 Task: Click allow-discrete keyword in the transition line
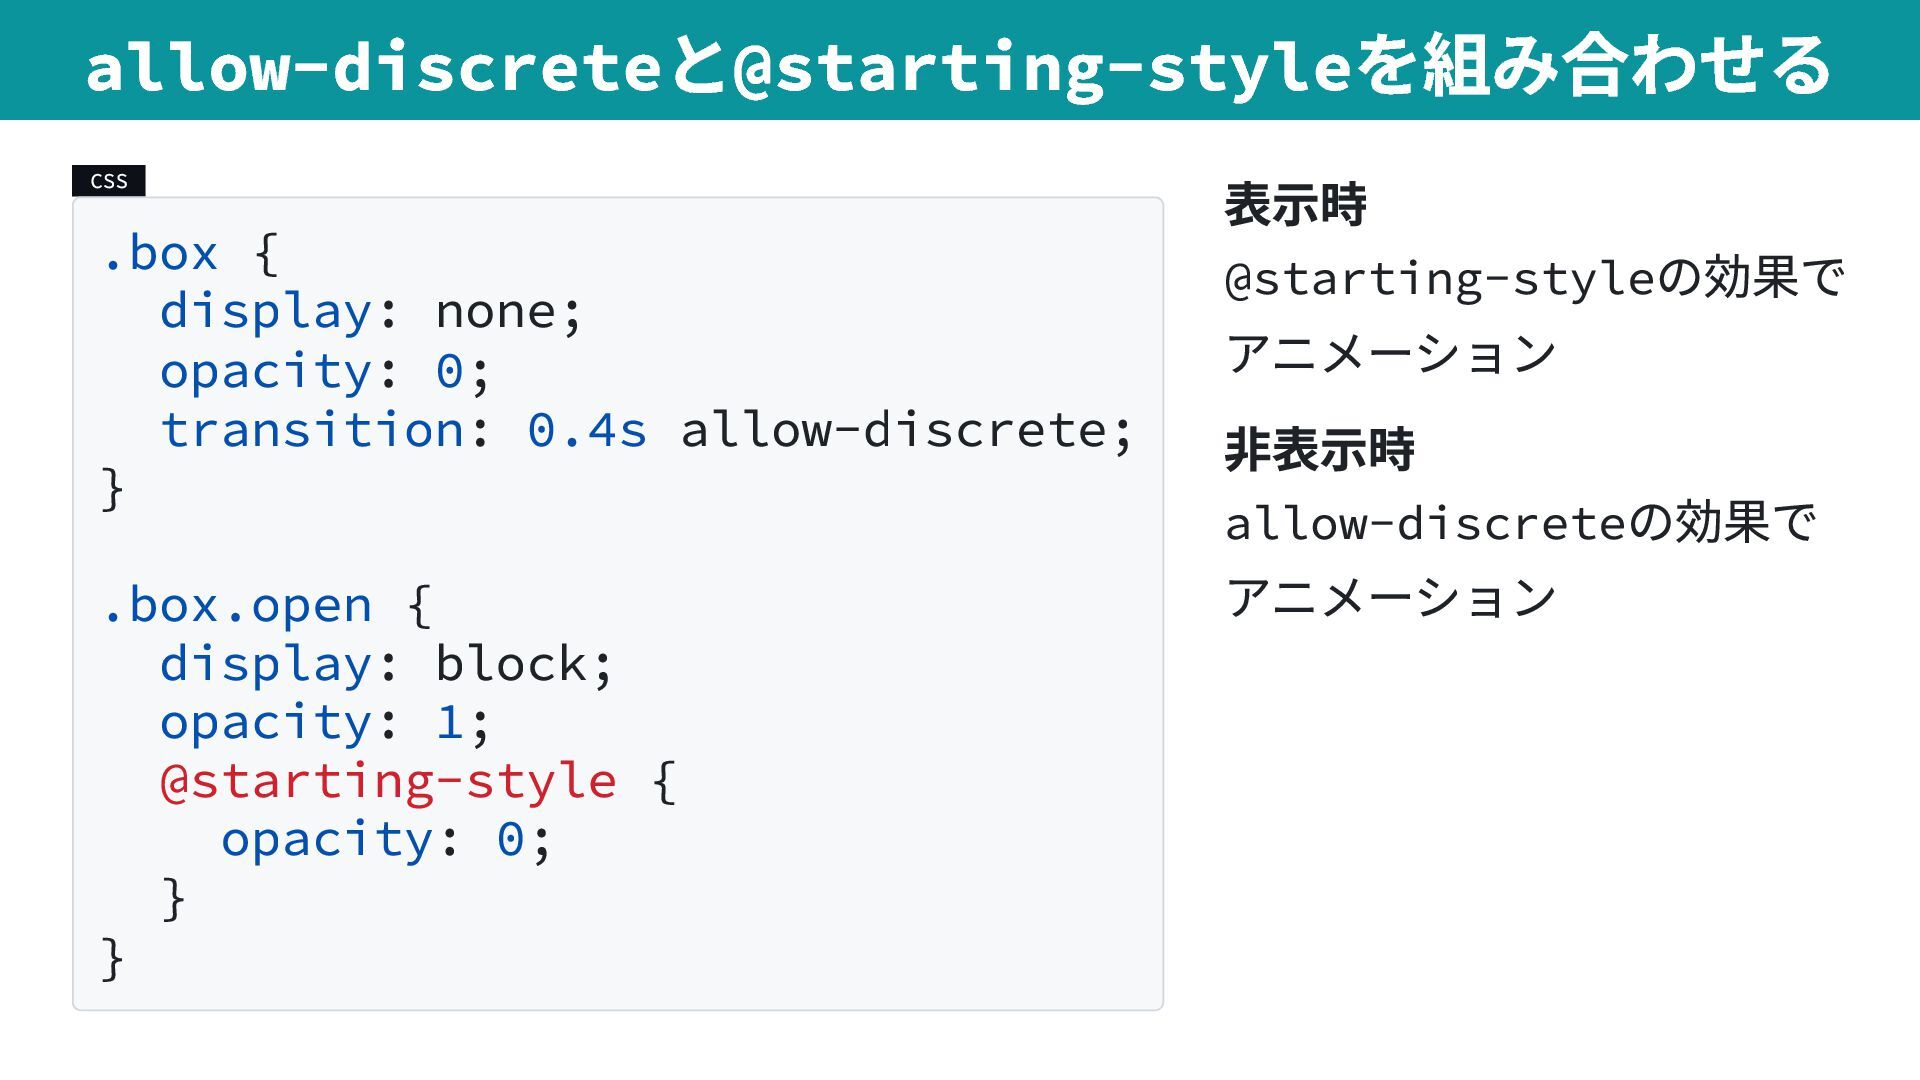893,430
